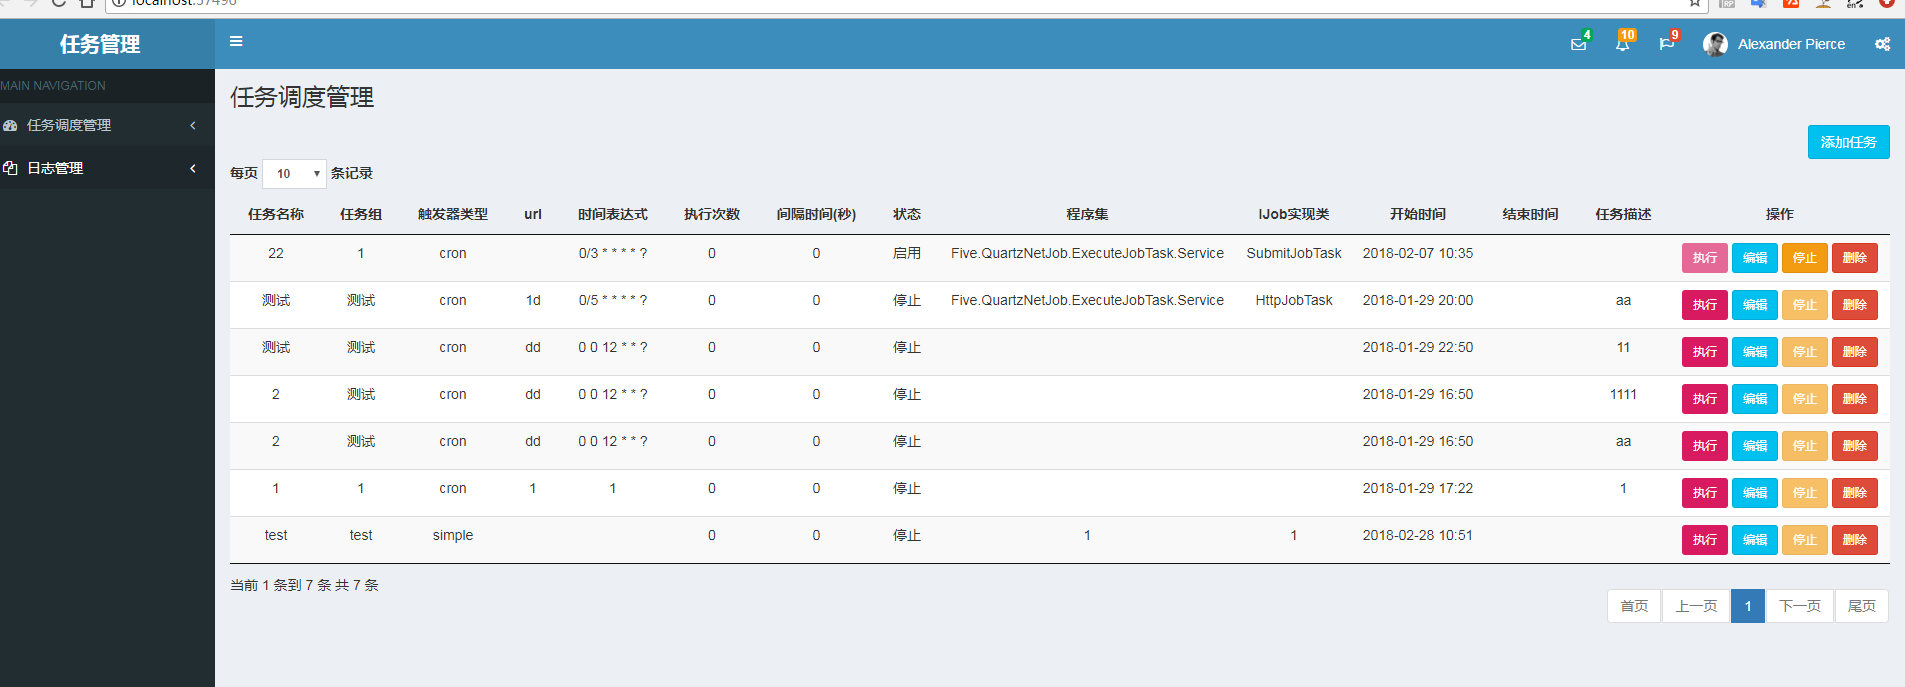Click the dashboard icon next to 任务调度管理
The width and height of the screenshot is (1905, 687).
[10, 126]
